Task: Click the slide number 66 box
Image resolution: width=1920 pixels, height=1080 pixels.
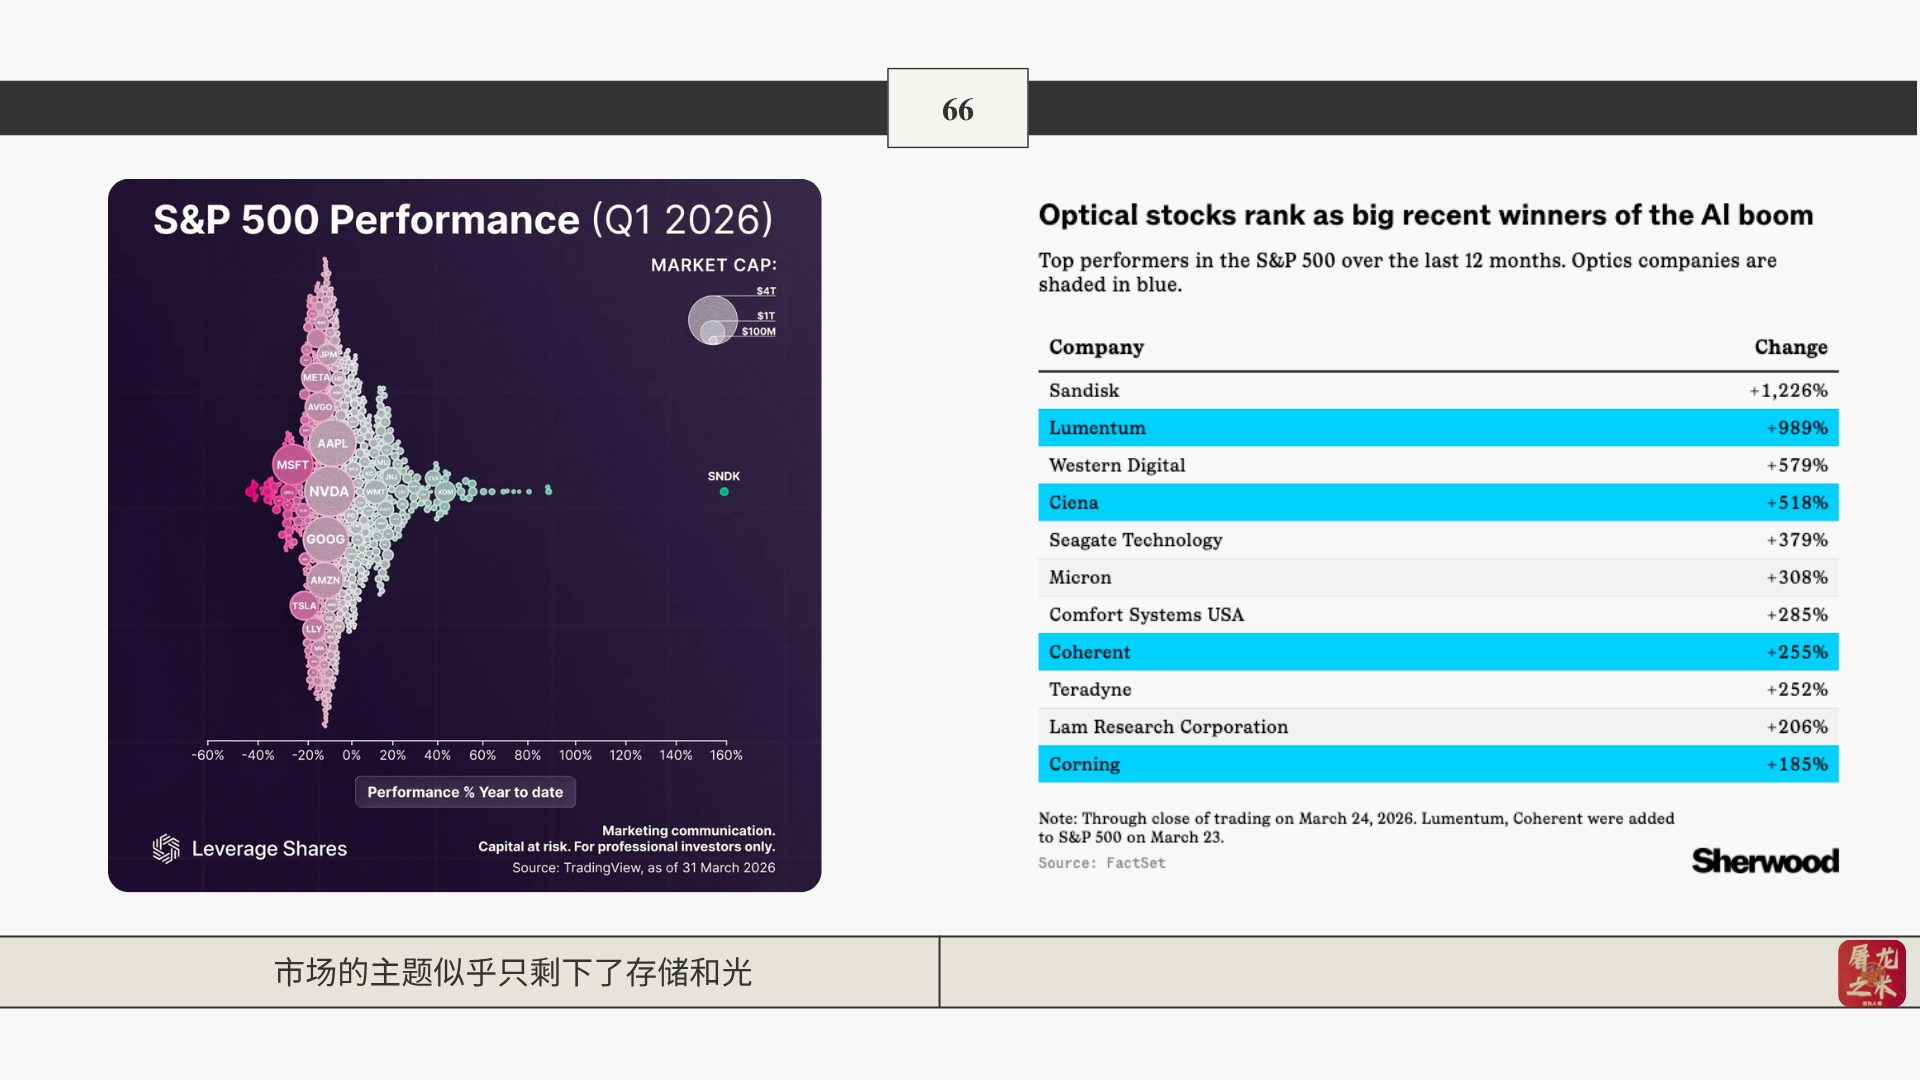Action: point(957,109)
